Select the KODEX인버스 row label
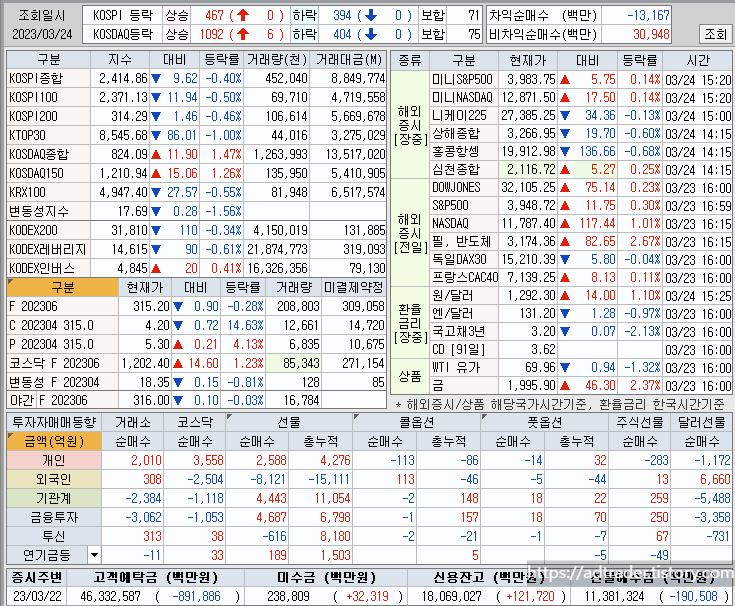Image resolution: width=735 pixels, height=606 pixels. click(49, 269)
